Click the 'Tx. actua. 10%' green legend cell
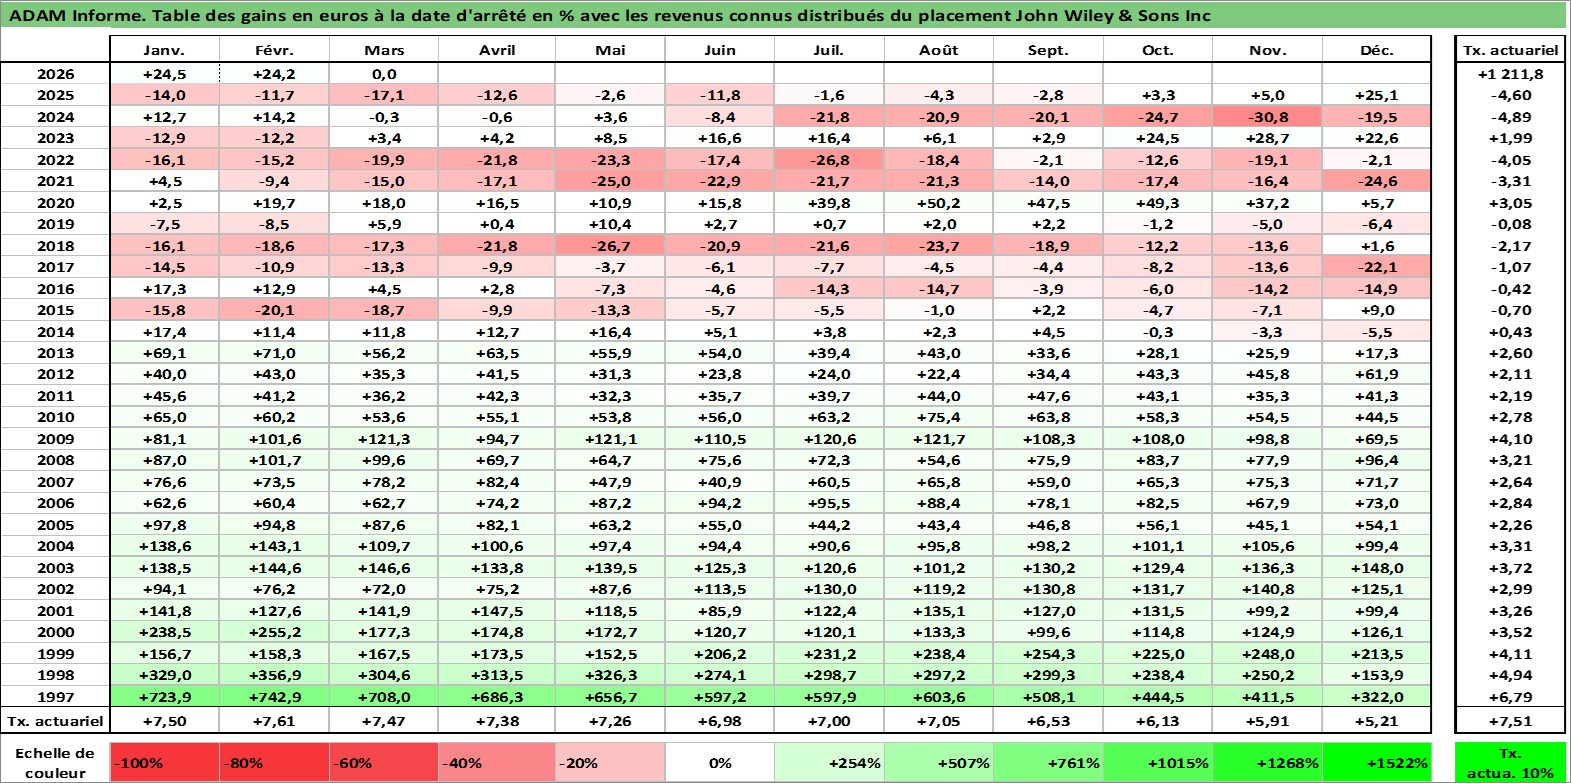The width and height of the screenshot is (1571, 783). pyautogui.click(x=1510, y=762)
